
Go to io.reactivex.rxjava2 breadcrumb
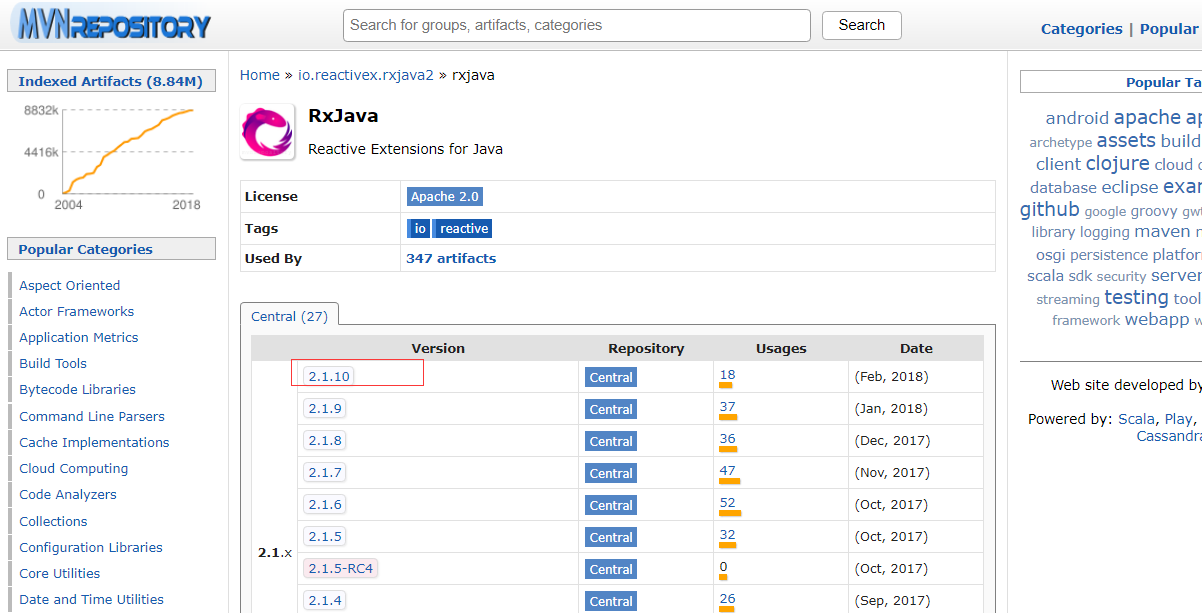point(366,75)
